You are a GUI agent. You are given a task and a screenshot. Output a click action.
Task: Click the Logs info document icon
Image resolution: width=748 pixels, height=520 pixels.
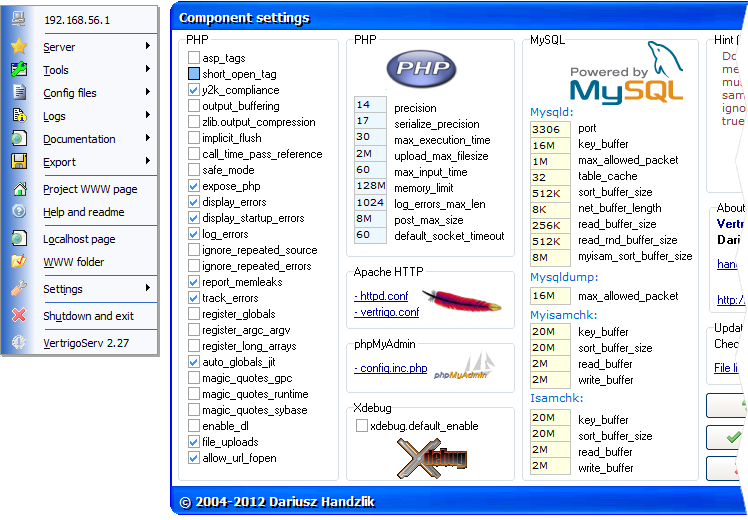tap(19, 115)
